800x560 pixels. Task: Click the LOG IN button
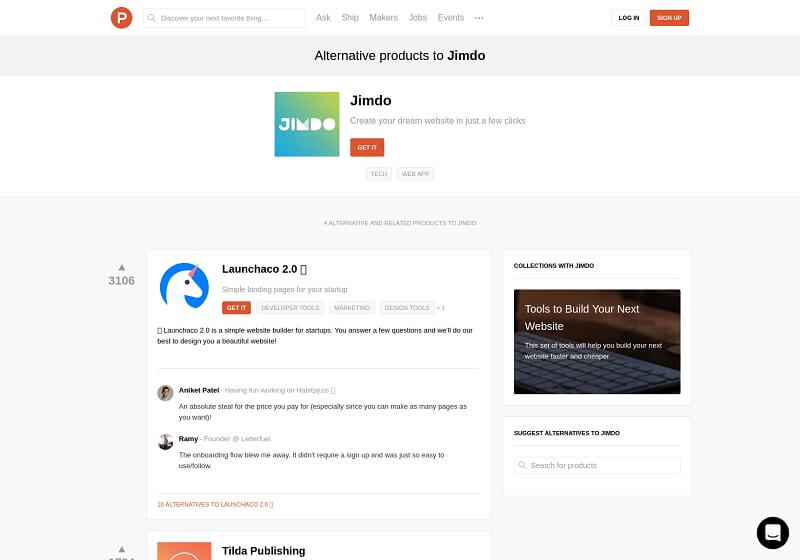(x=629, y=18)
